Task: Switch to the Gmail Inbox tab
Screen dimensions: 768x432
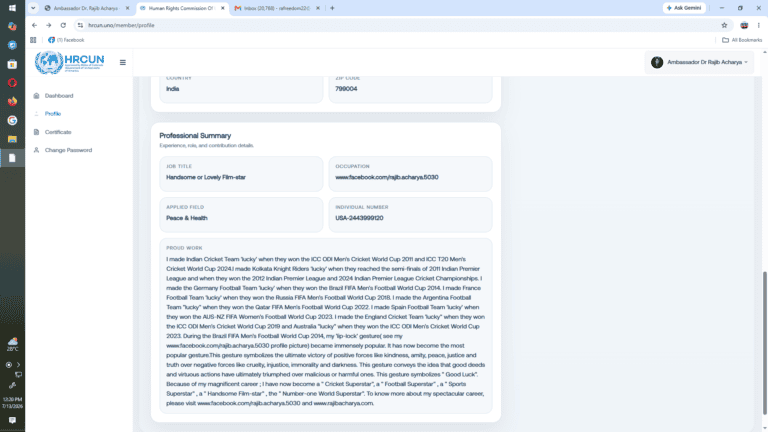Action: 277,8
